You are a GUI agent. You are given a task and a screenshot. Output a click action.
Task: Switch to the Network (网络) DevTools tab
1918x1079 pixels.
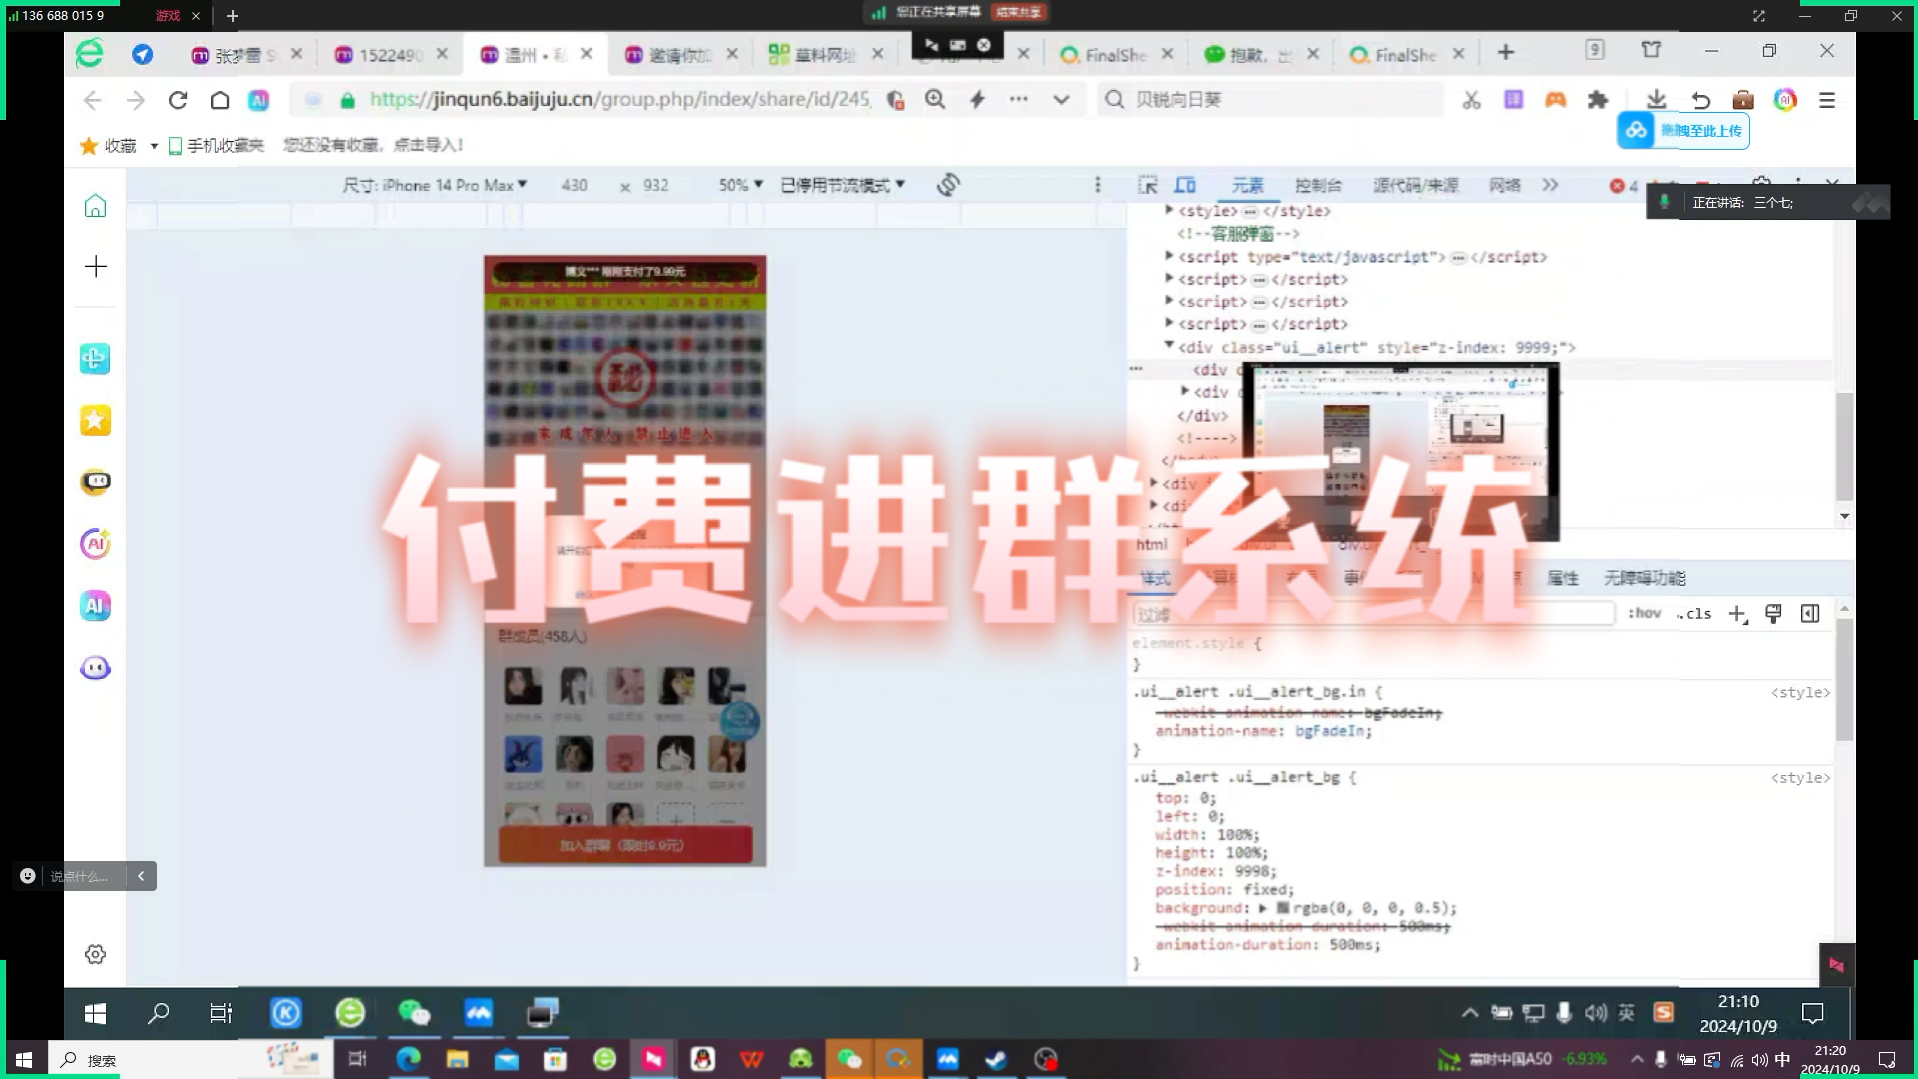point(1504,185)
